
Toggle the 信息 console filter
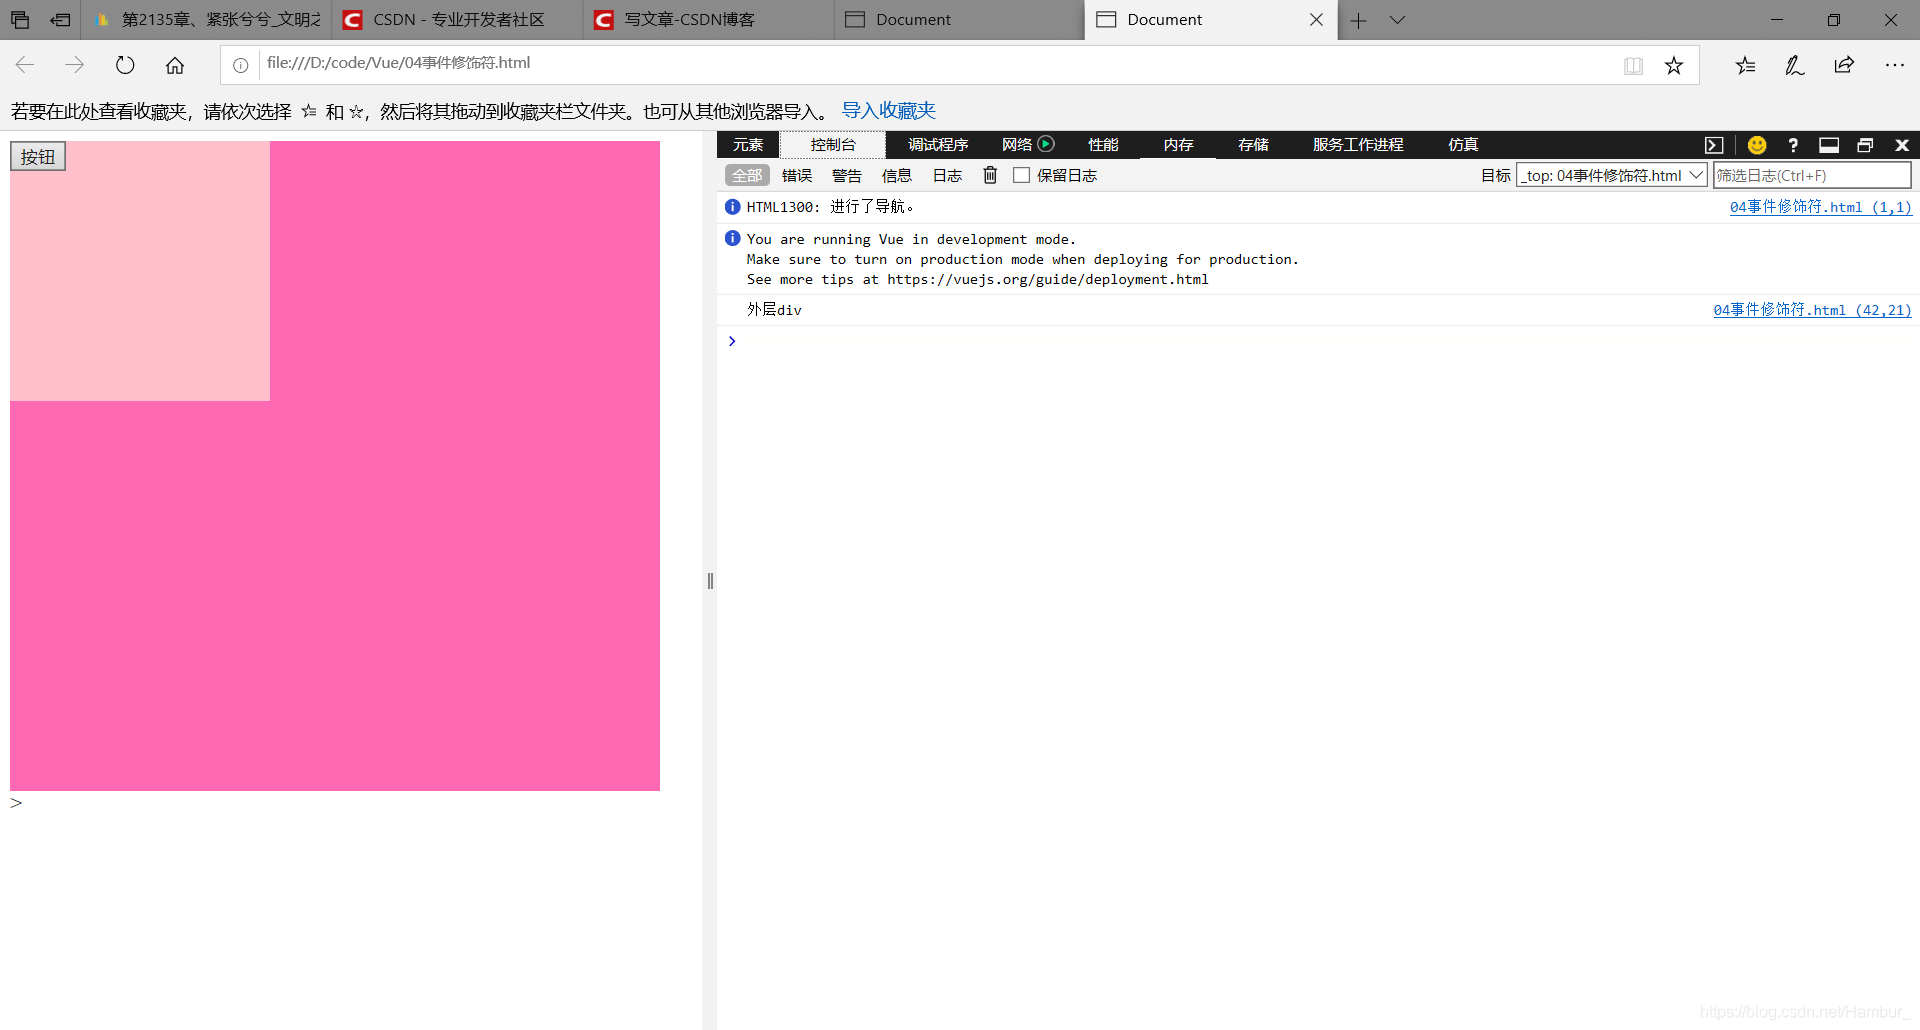click(897, 175)
